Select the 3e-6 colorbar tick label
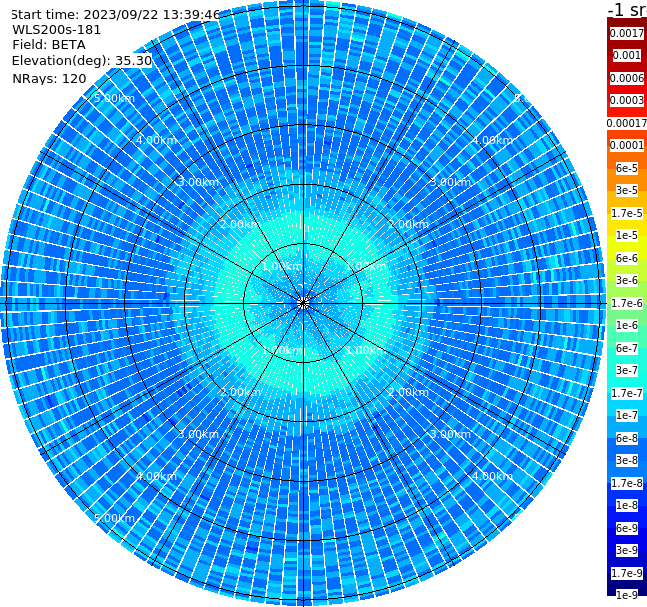This screenshot has height=607, width=647. [x=627, y=280]
